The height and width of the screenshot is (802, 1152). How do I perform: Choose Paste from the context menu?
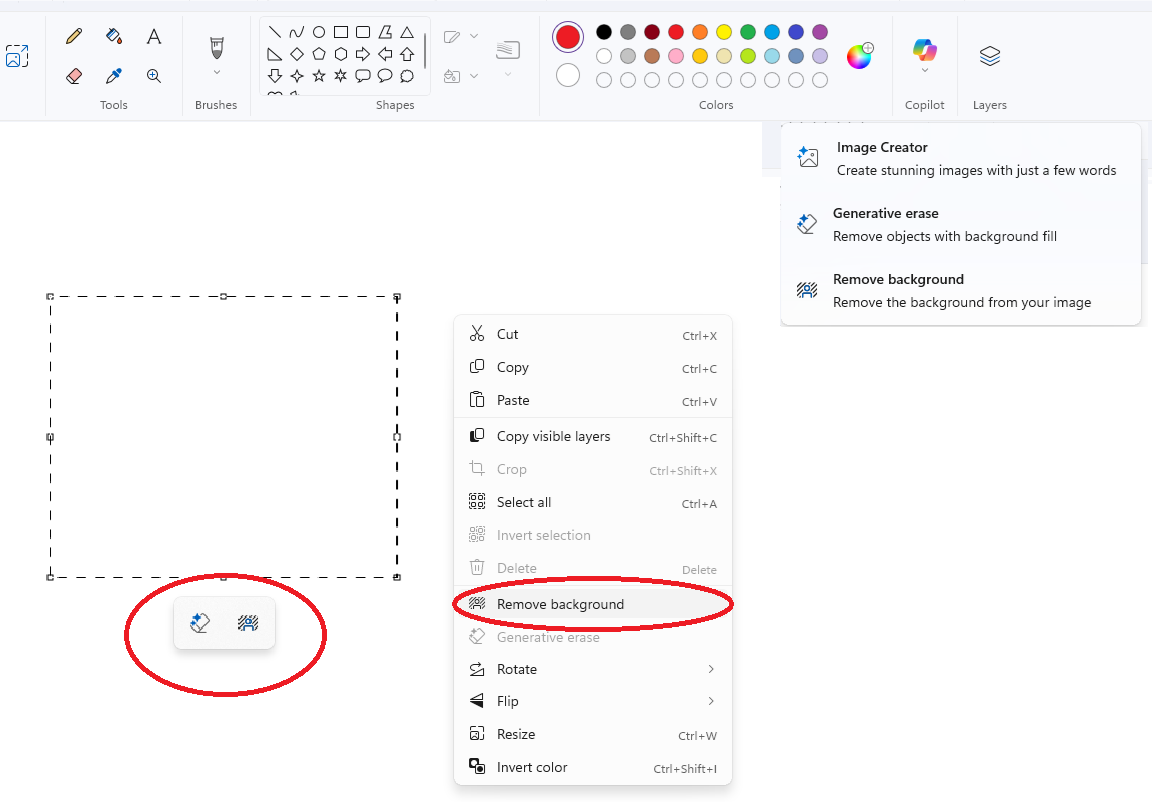pos(593,400)
